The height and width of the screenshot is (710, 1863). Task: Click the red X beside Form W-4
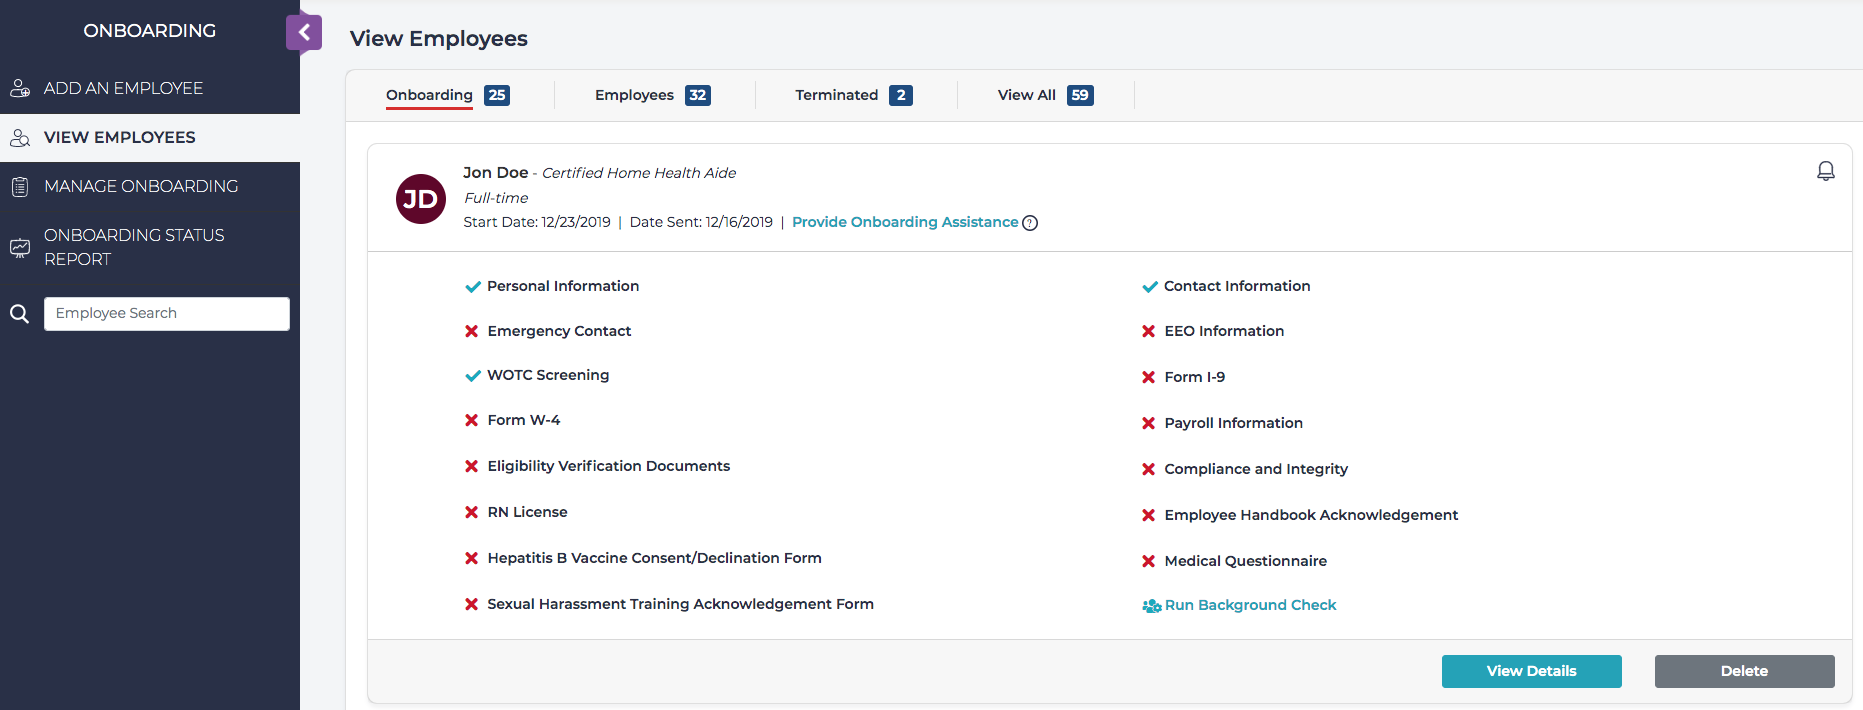point(471,420)
